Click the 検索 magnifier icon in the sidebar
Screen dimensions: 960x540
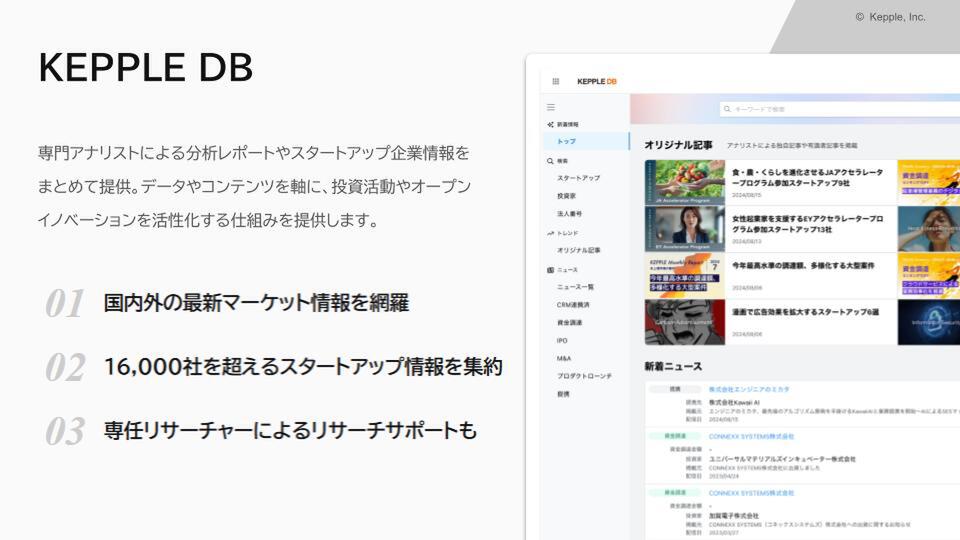coord(550,161)
